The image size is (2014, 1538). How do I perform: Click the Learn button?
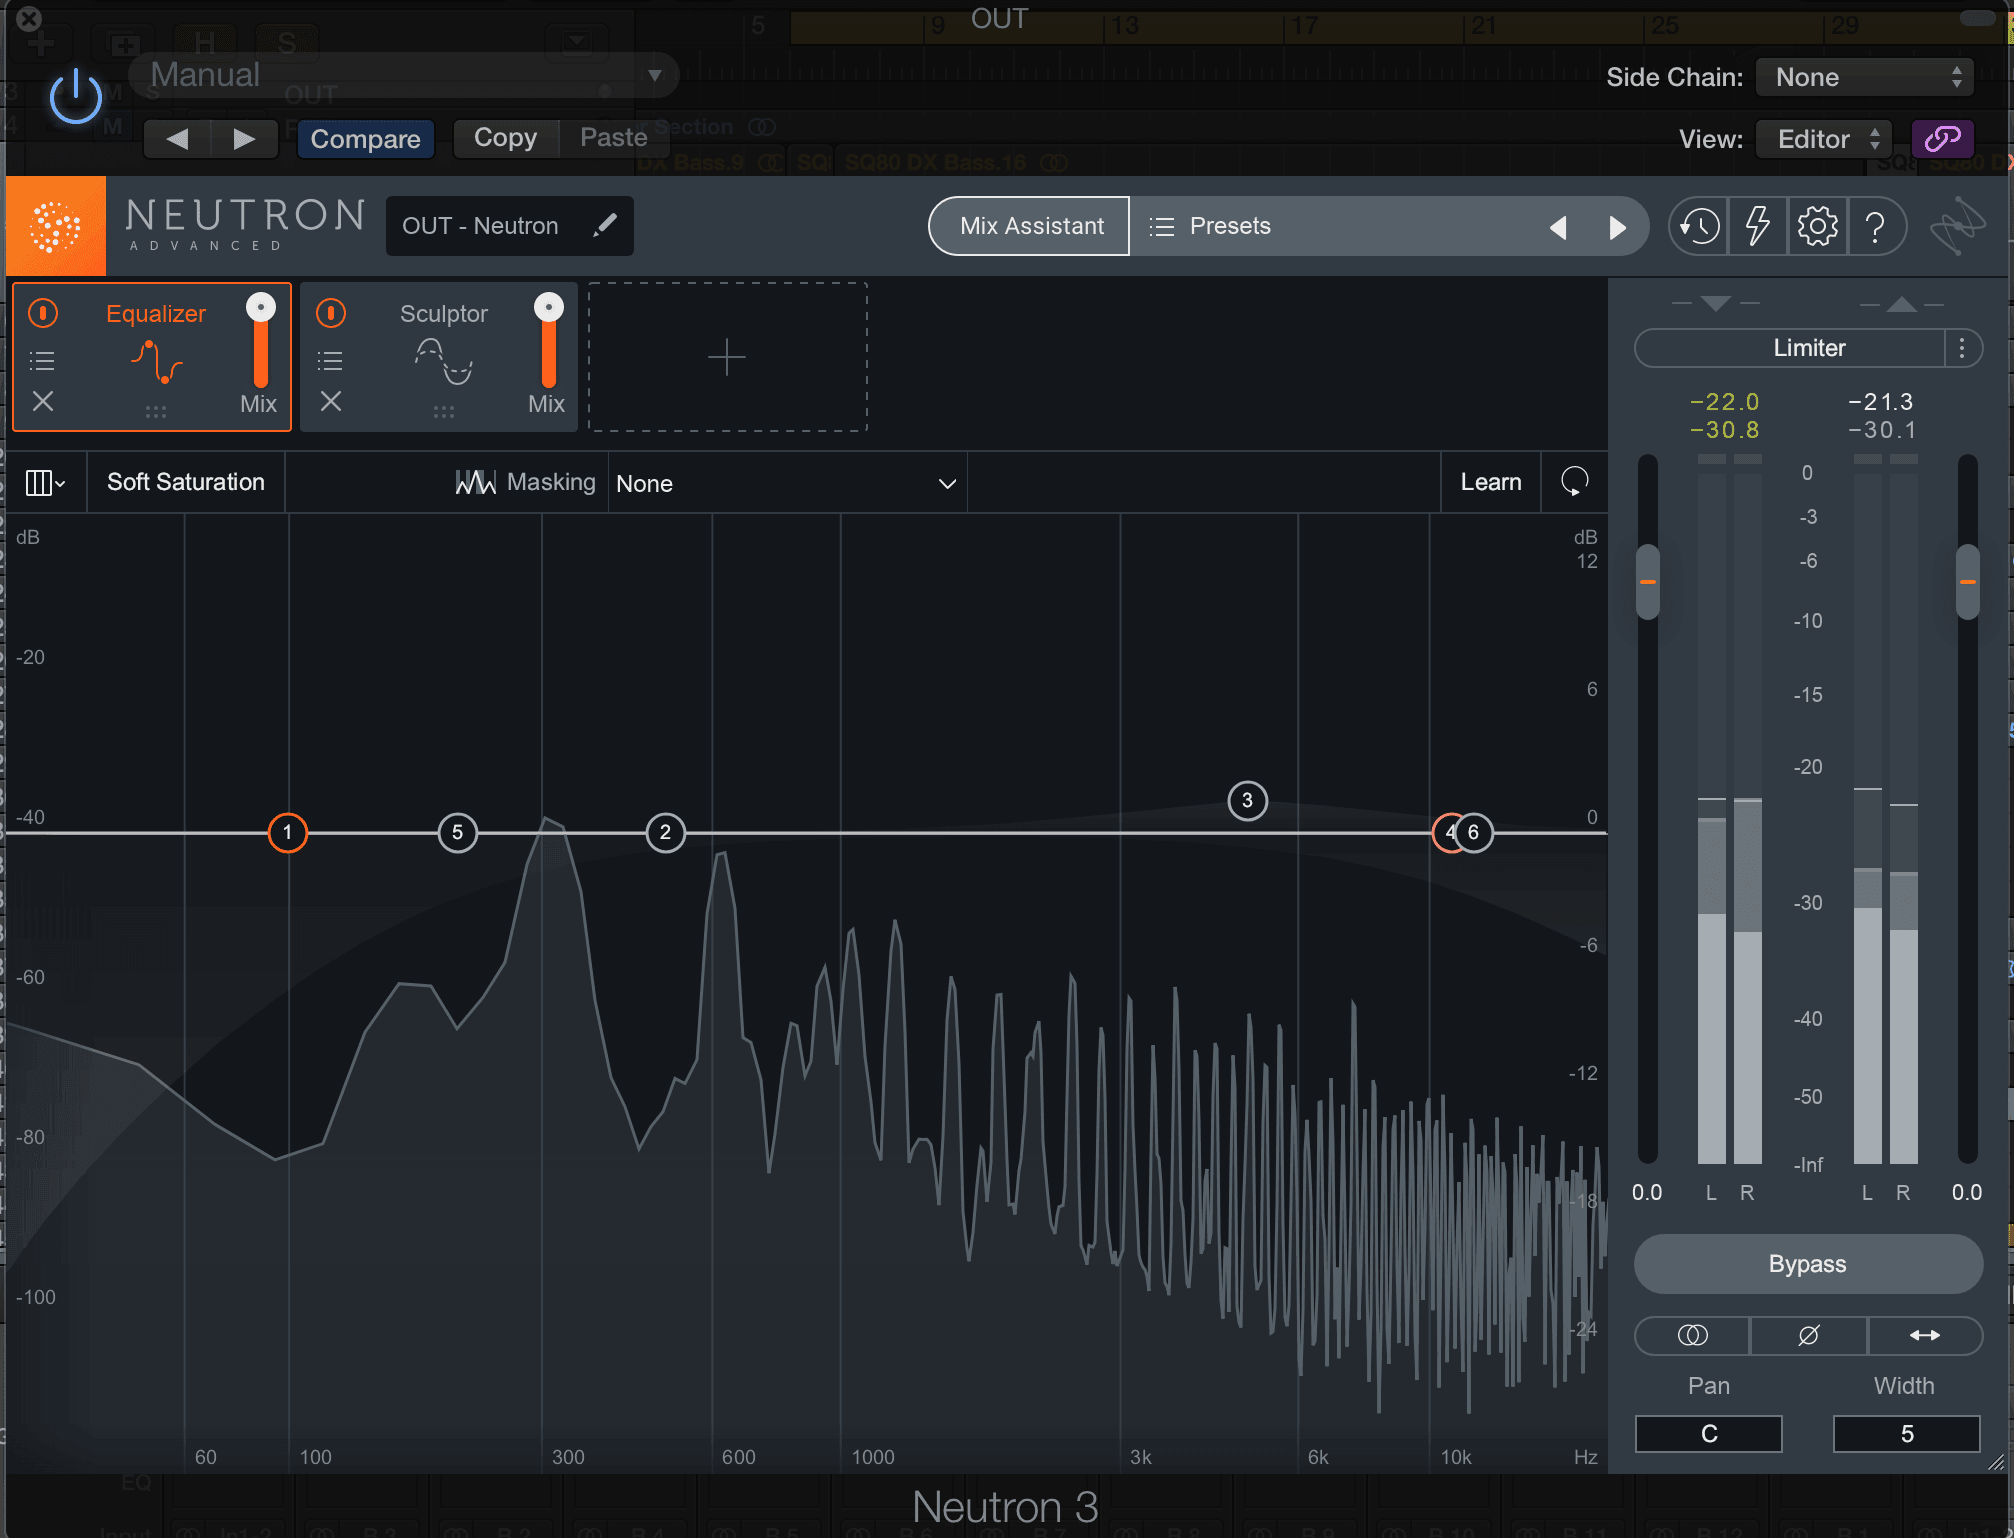pos(1490,482)
